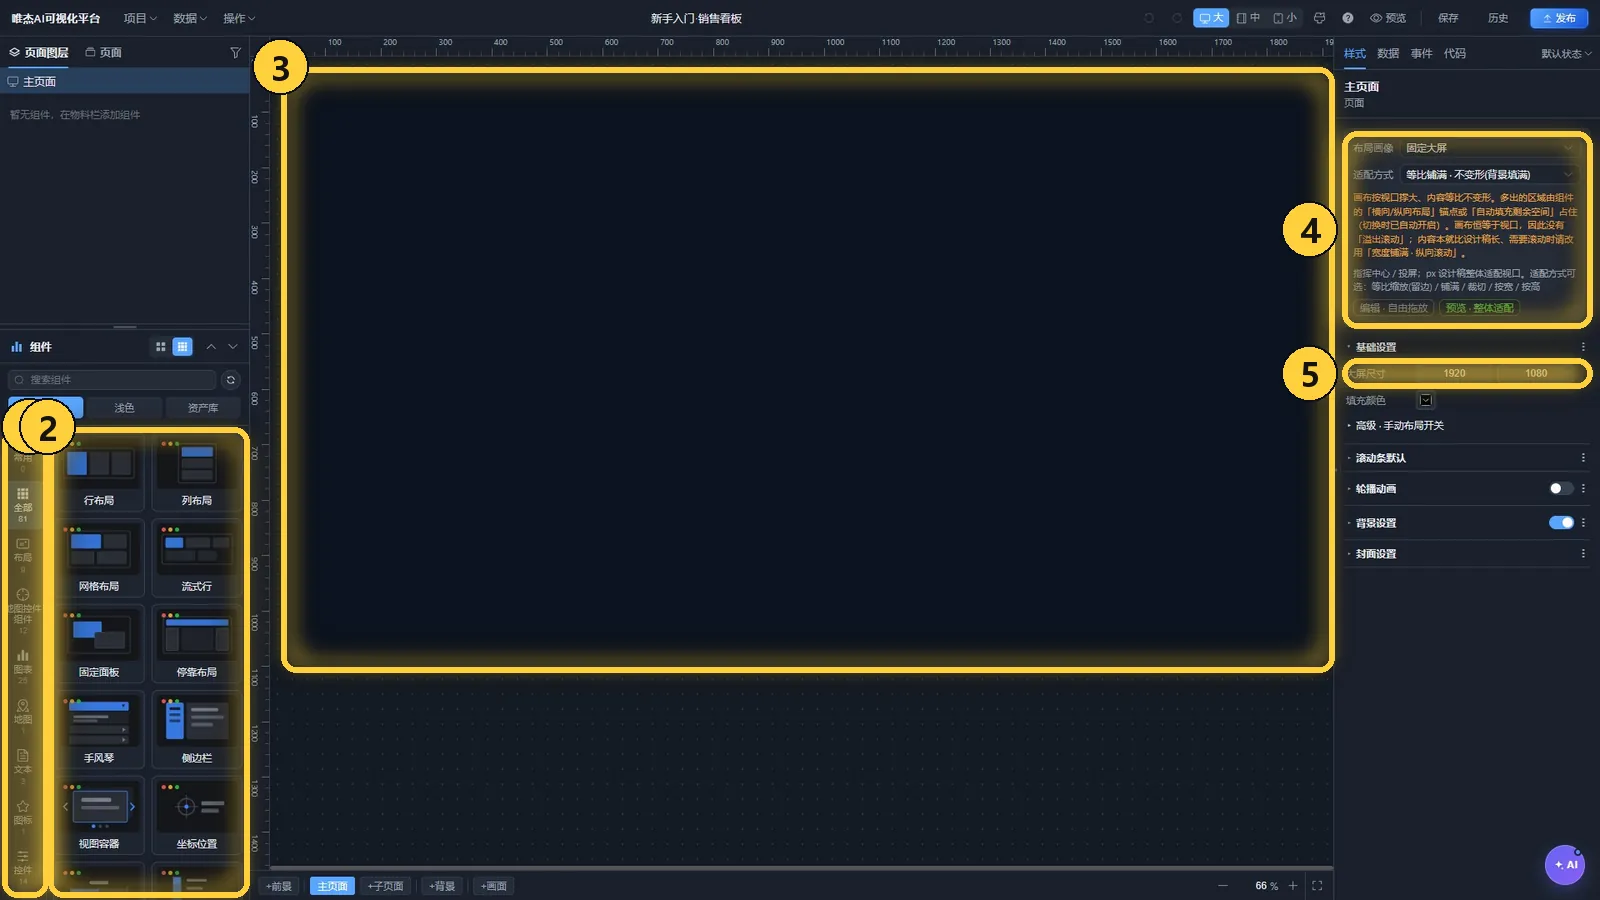Click the 预览 preview button in top toolbar

[x=1388, y=18]
